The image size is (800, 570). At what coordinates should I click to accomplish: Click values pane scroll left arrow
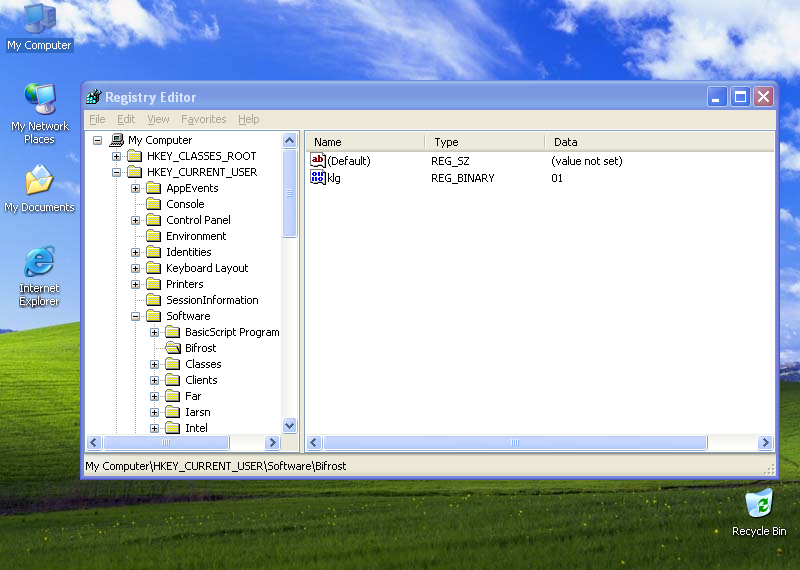(314, 442)
